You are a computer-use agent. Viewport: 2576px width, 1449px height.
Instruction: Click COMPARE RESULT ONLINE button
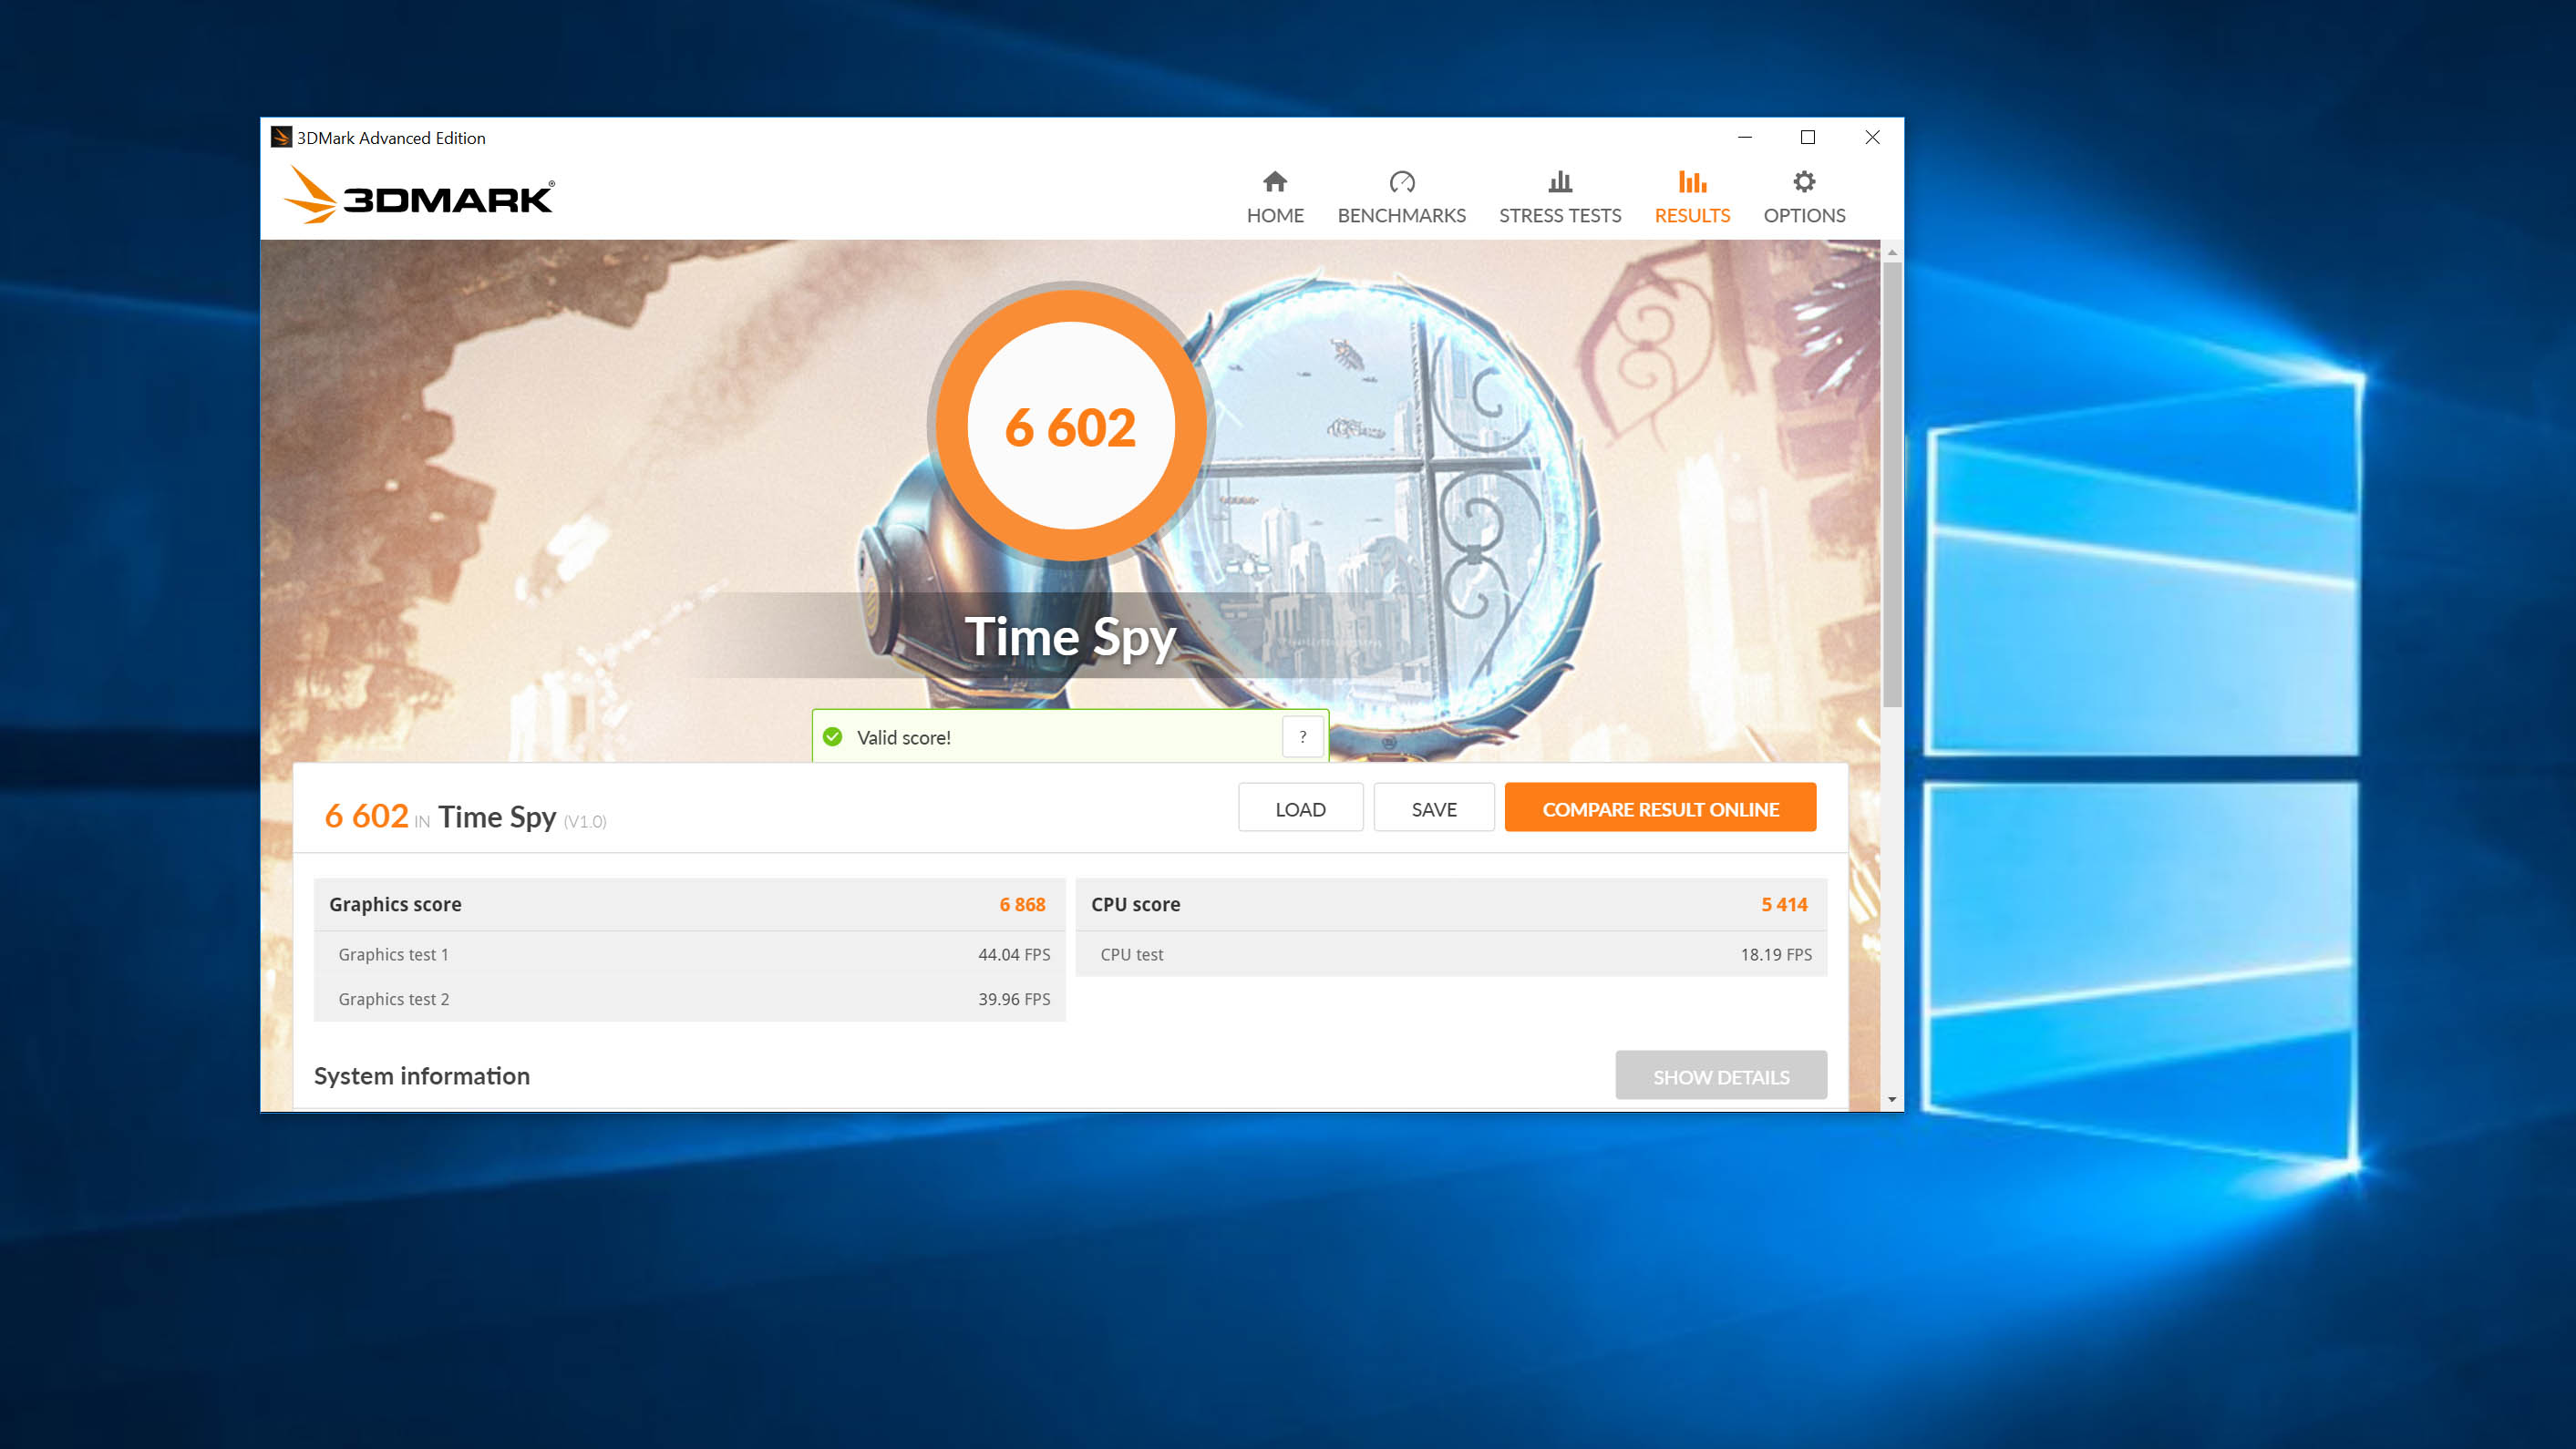1660,808
